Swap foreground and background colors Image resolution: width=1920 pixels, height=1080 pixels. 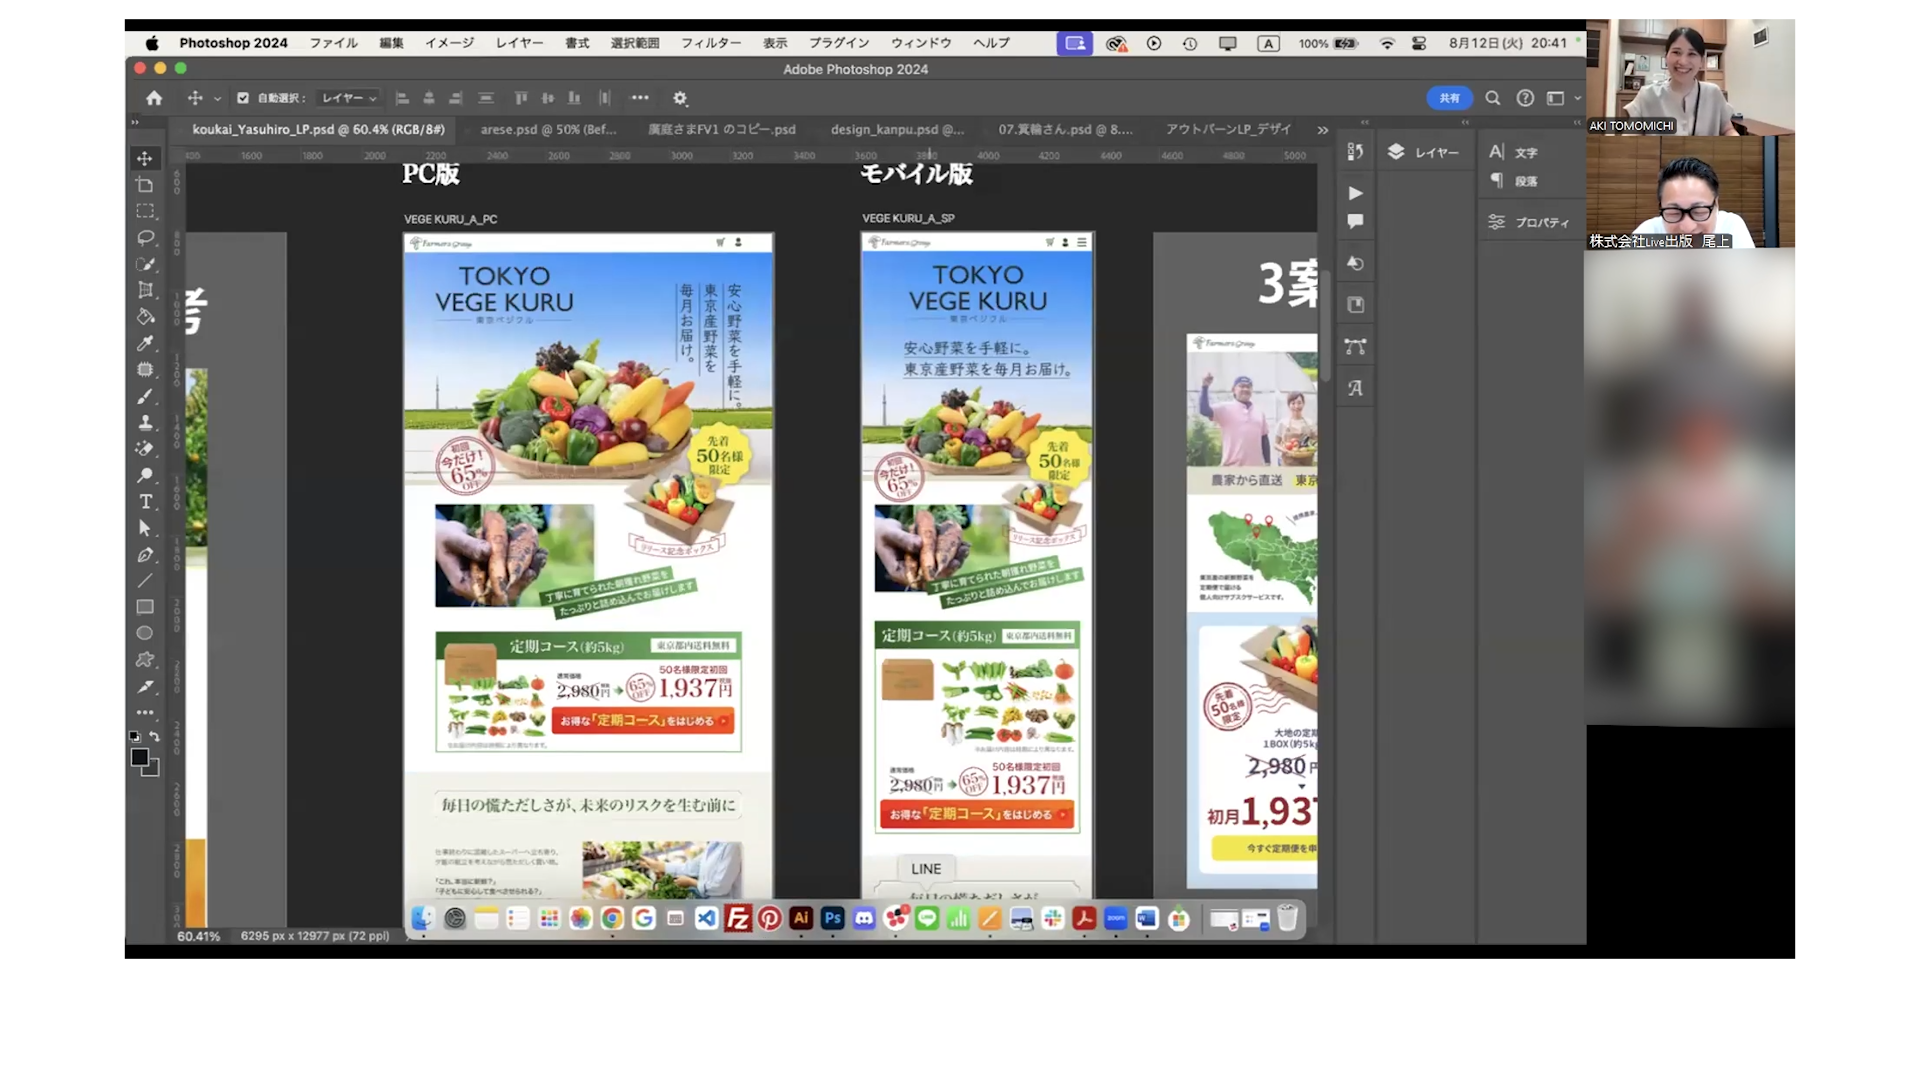(155, 736)
